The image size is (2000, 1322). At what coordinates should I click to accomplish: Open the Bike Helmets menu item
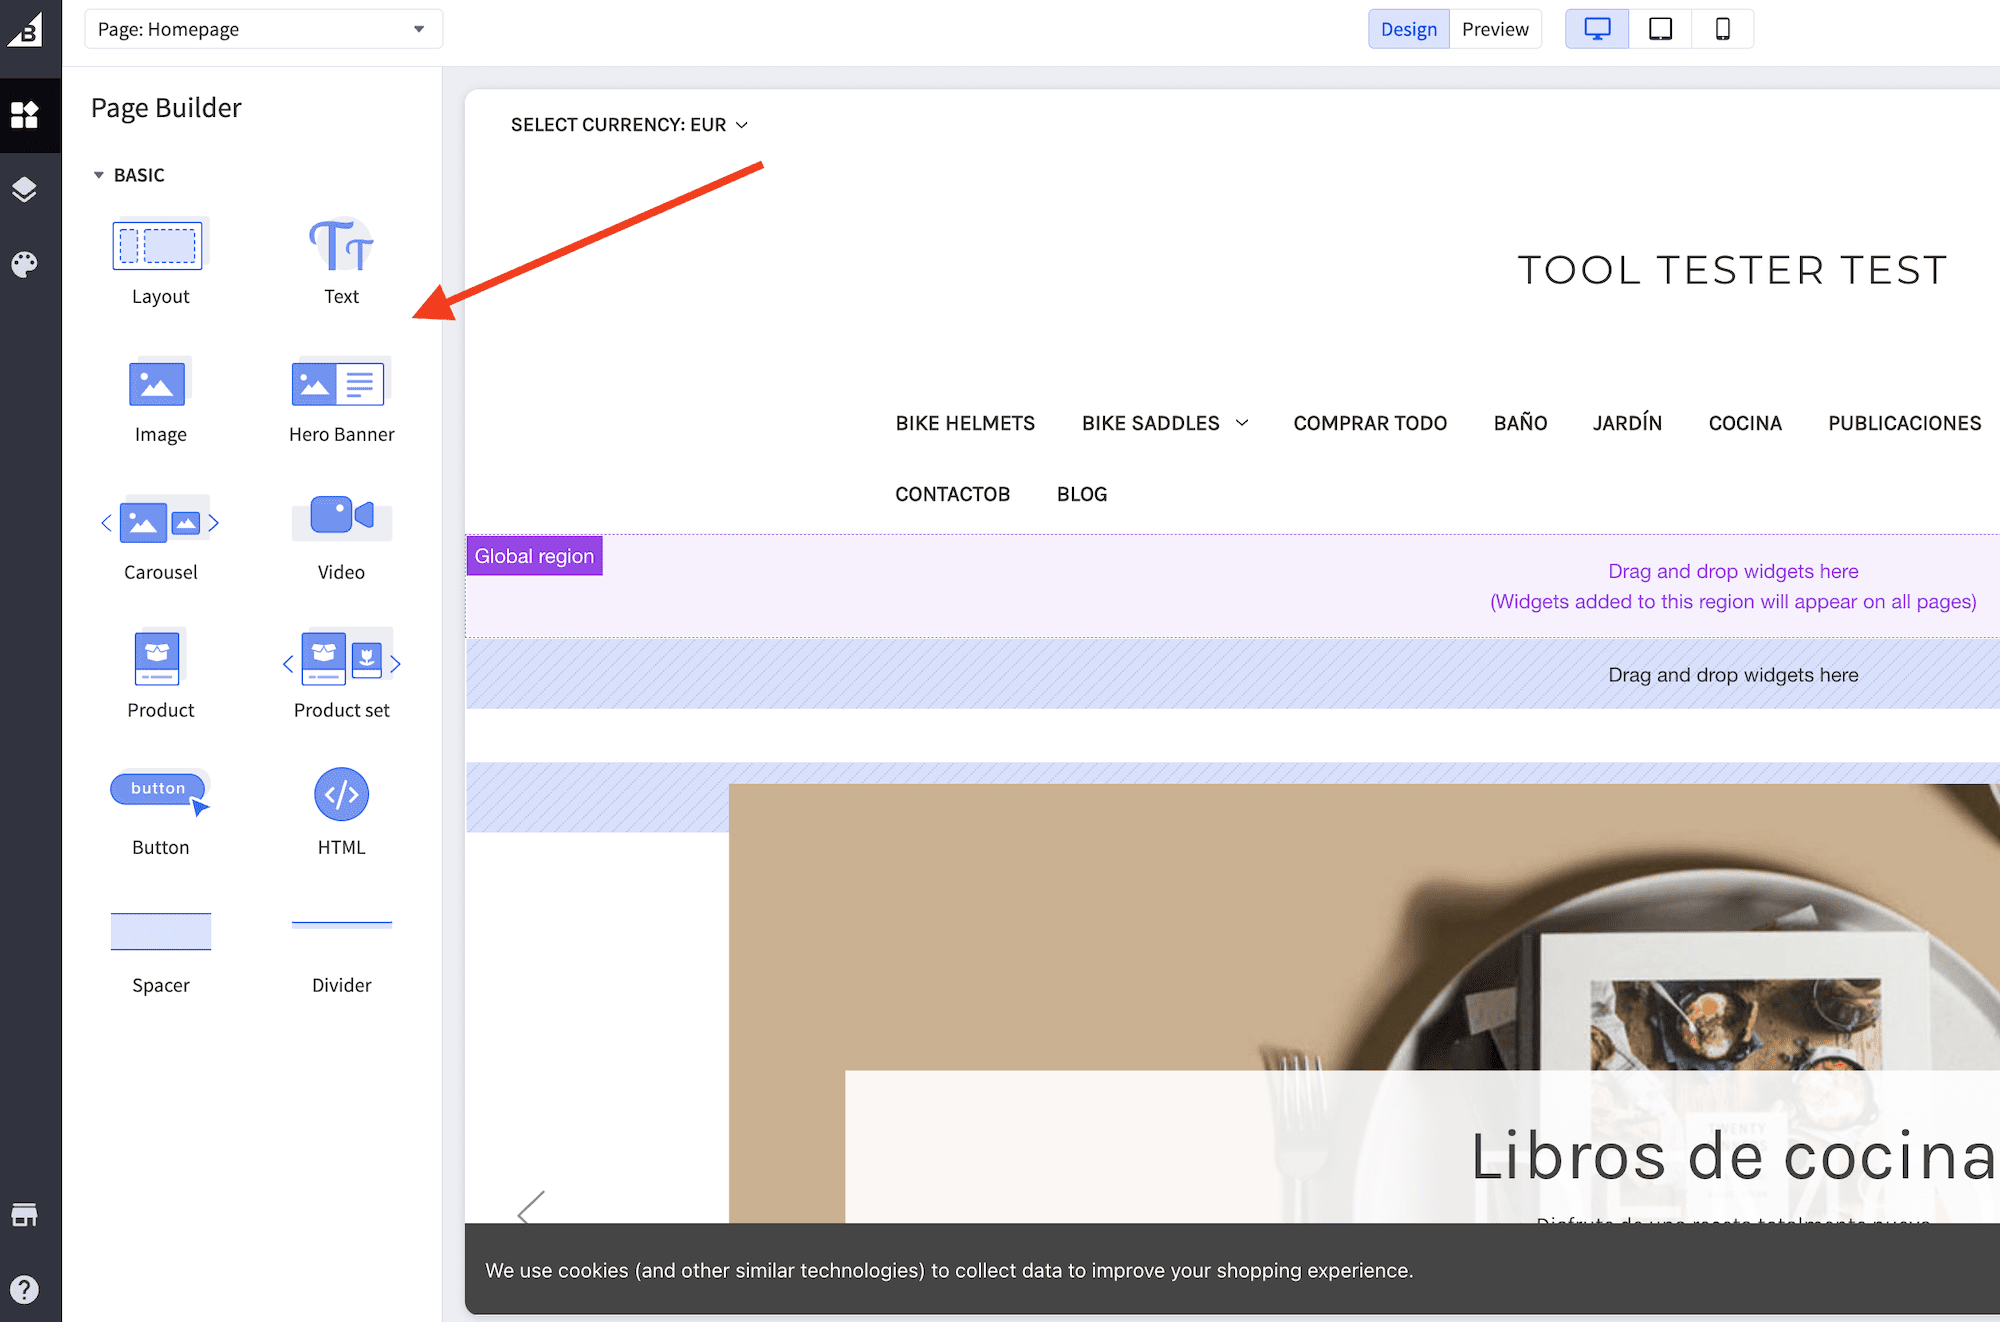(x=965, y=423)
